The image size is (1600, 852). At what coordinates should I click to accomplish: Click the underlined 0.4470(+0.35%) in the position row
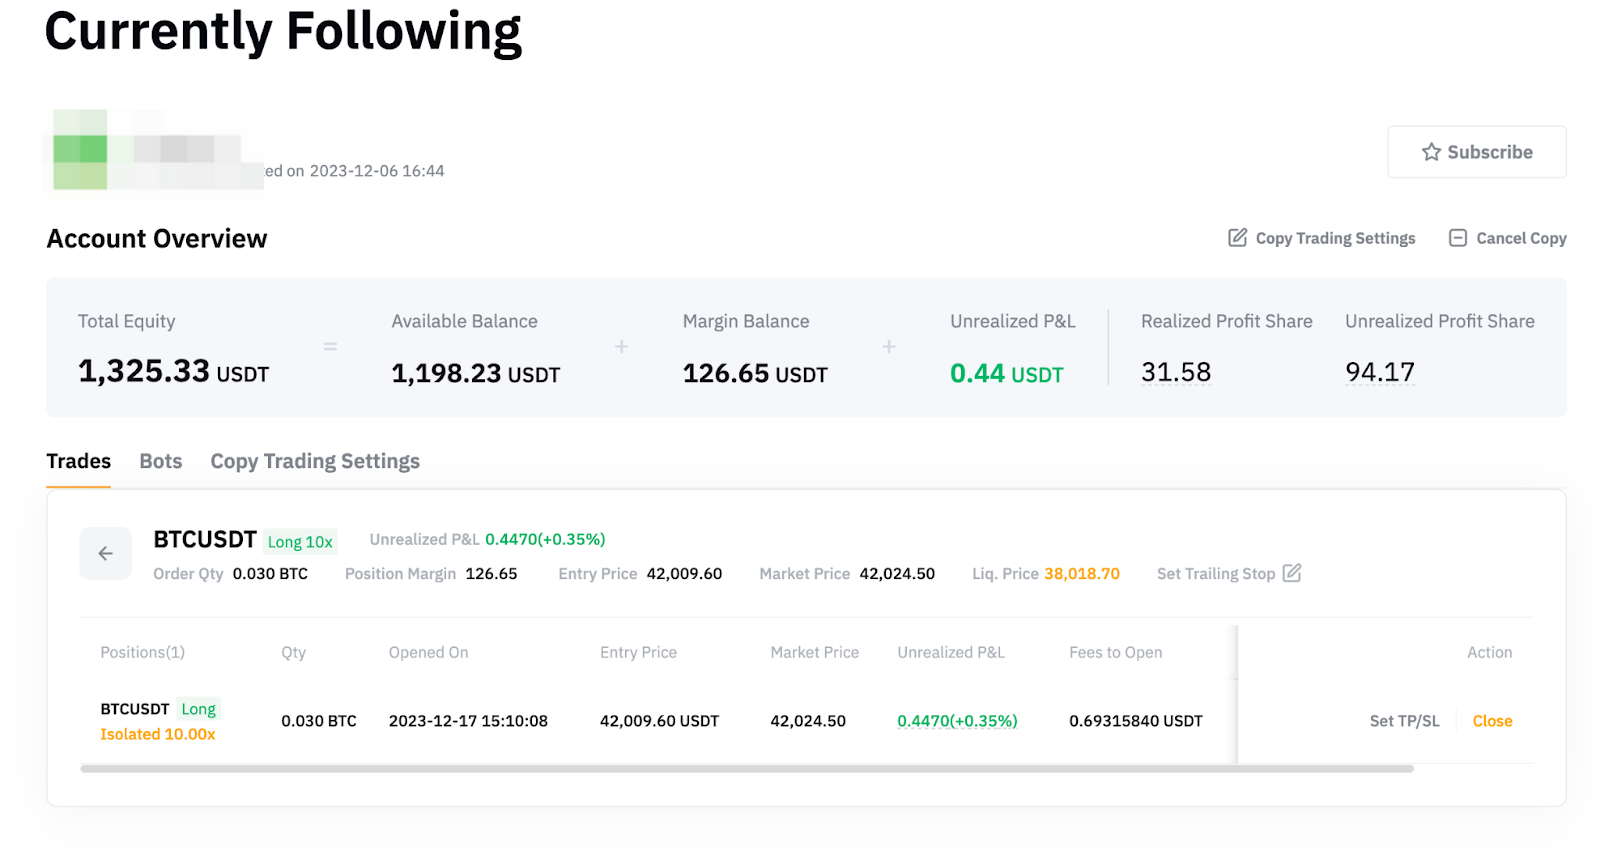click(x=957, y=721)
